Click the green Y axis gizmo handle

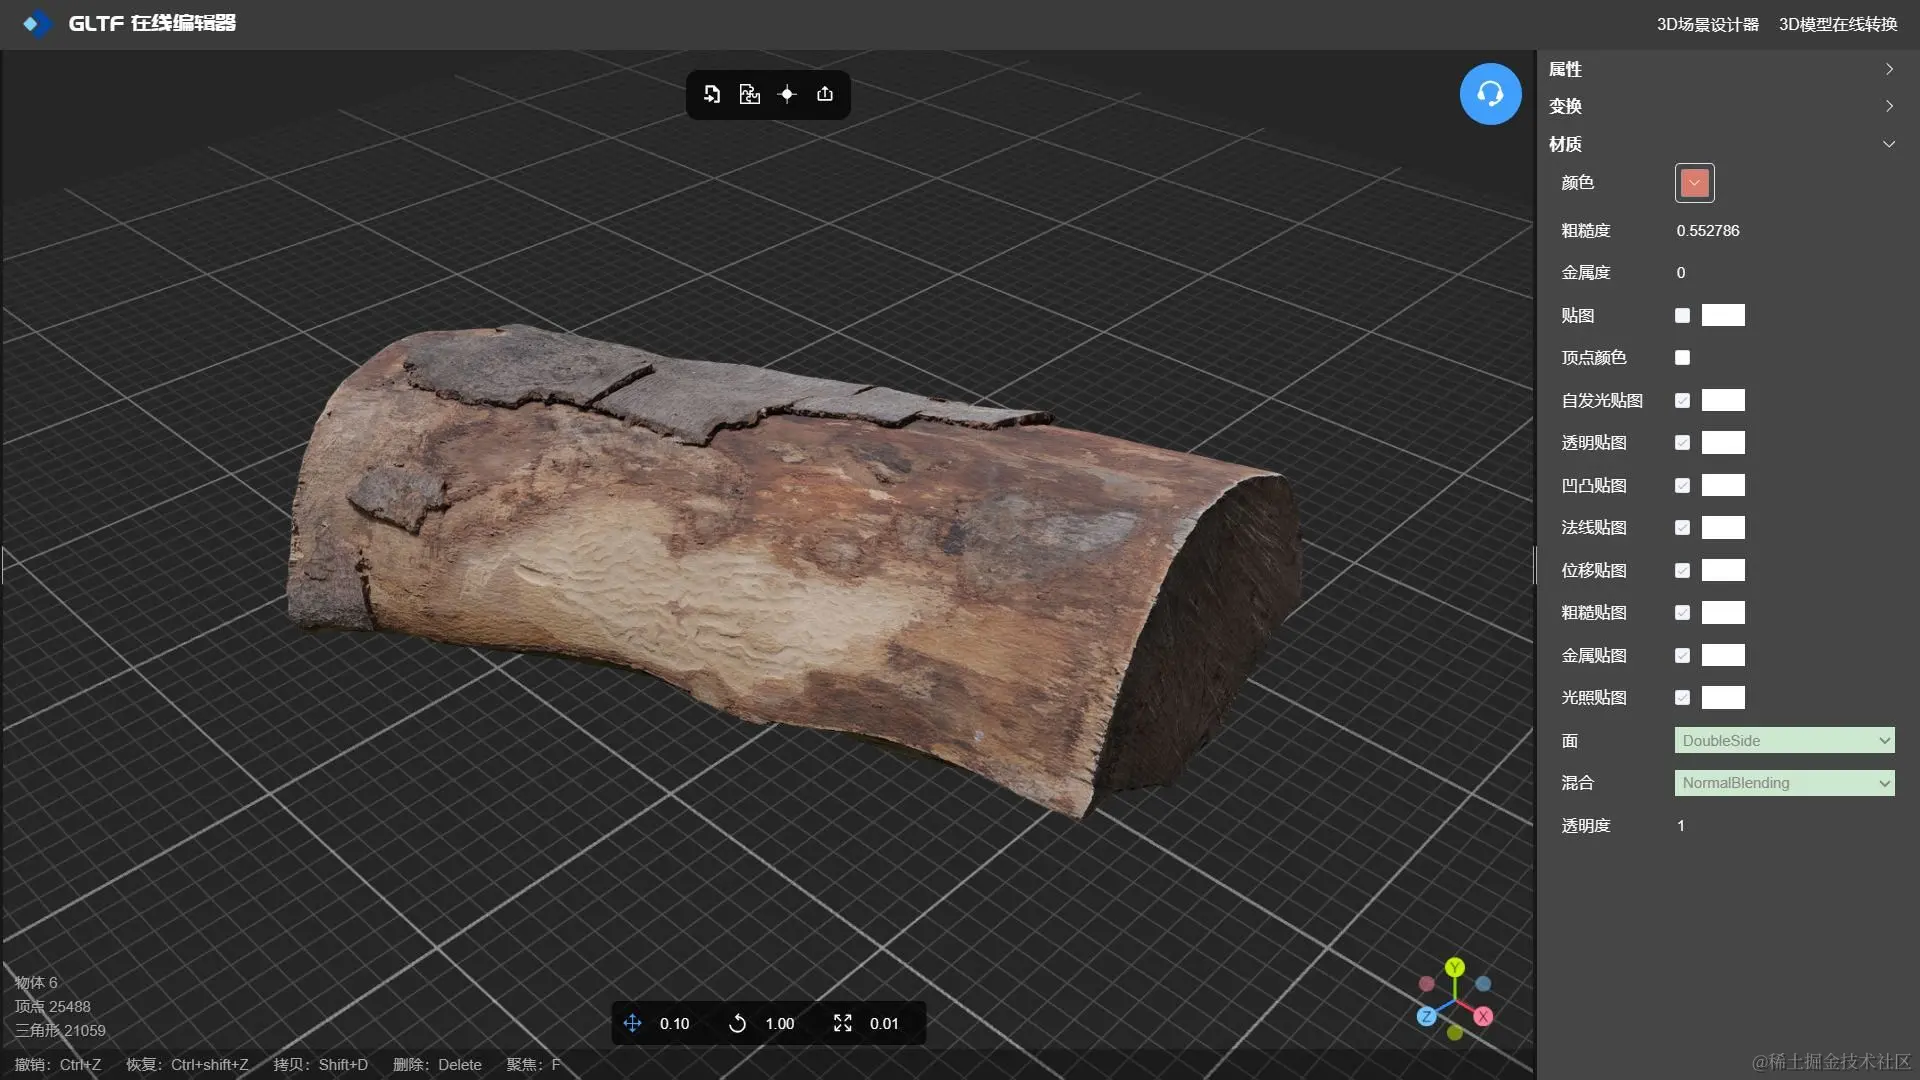1455,967
